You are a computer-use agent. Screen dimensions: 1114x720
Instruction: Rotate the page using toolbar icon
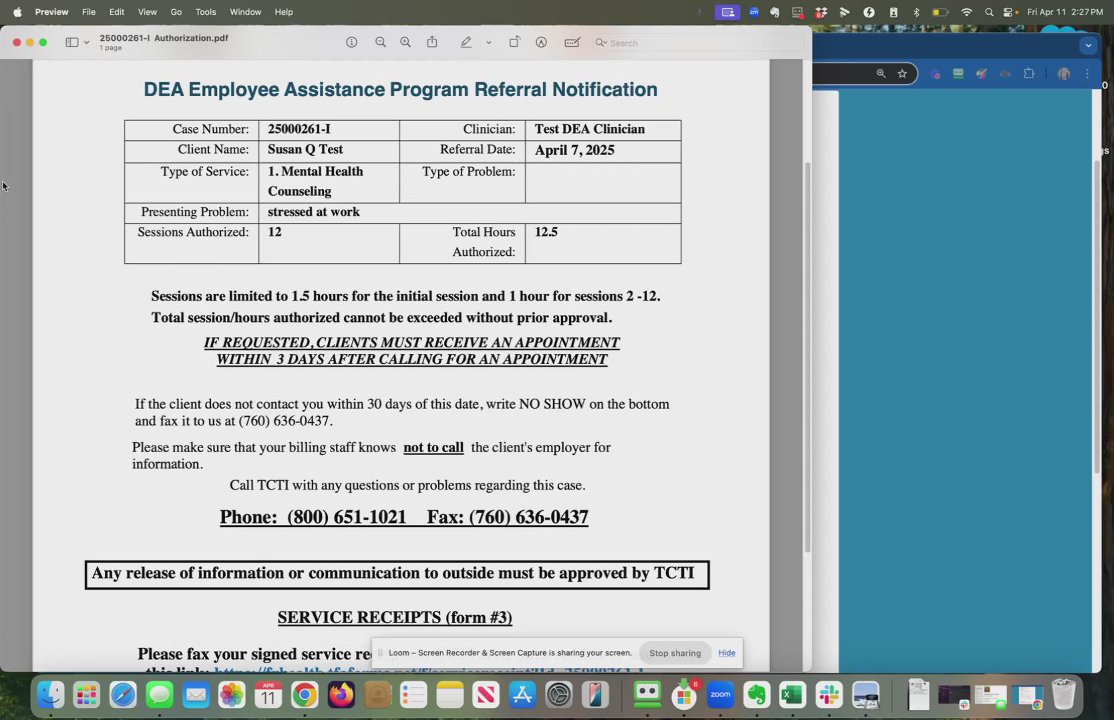click(x=514, y=43)
